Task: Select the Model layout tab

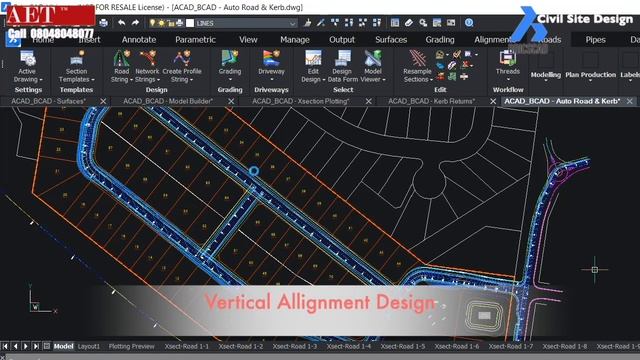Action: pos(64,346)
